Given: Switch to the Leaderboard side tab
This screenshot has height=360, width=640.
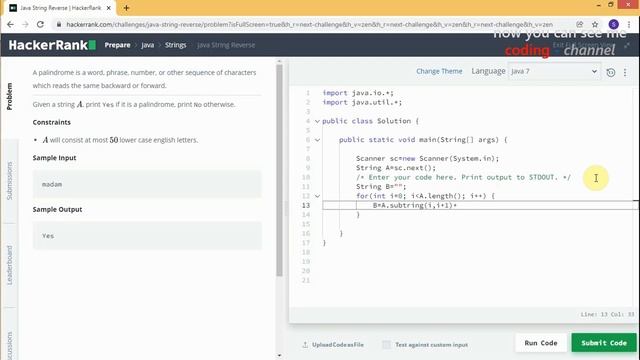Looking at the screenshot, I should click(x=9, y=265).
